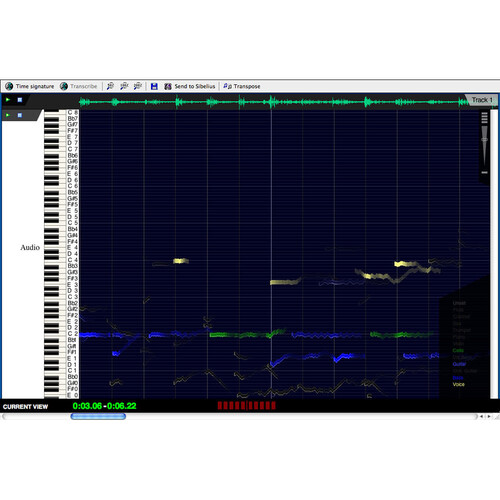Stop the Audio piano-roll track
Viewport: 500px width, 500px height.
coord(20,115)
